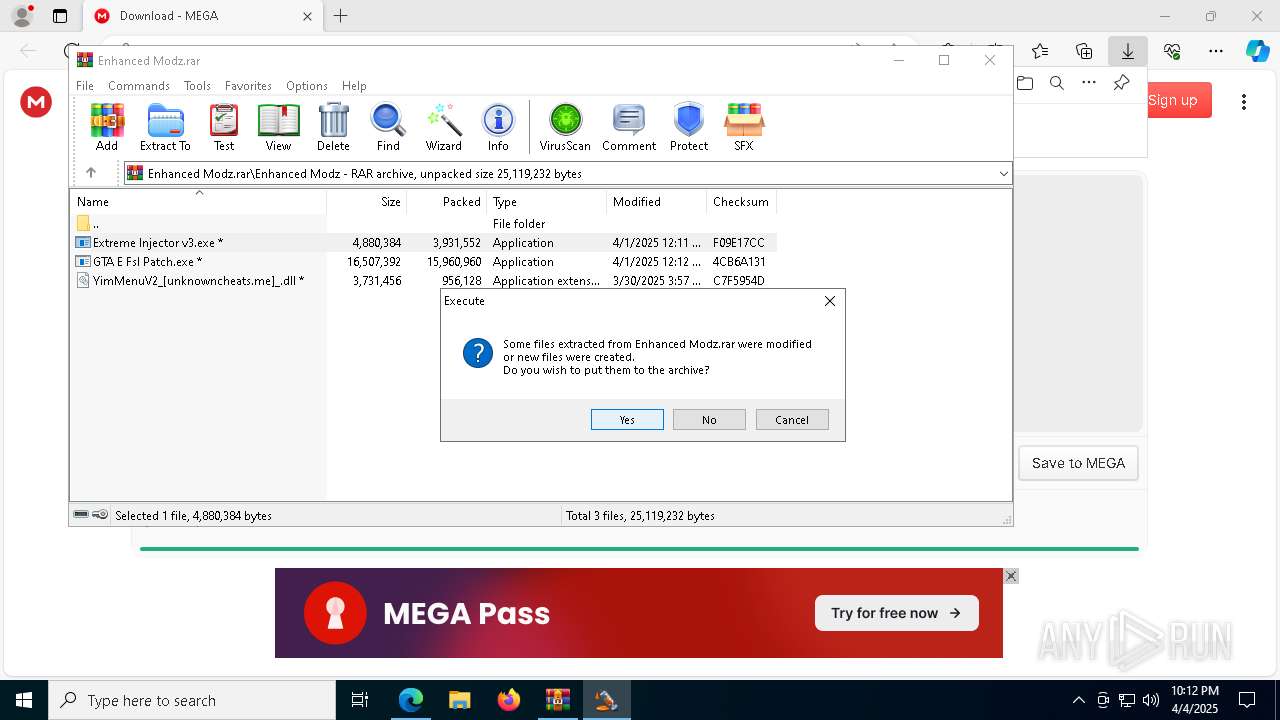Open Windows Start menu
The image size is (1280, 720).
(x=24, y=700)
